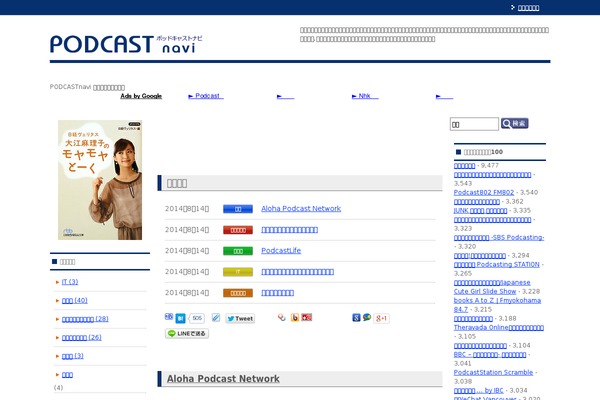Open the top-right header bar link
Viewport: 600px width, 400px height.
[528, 8]
